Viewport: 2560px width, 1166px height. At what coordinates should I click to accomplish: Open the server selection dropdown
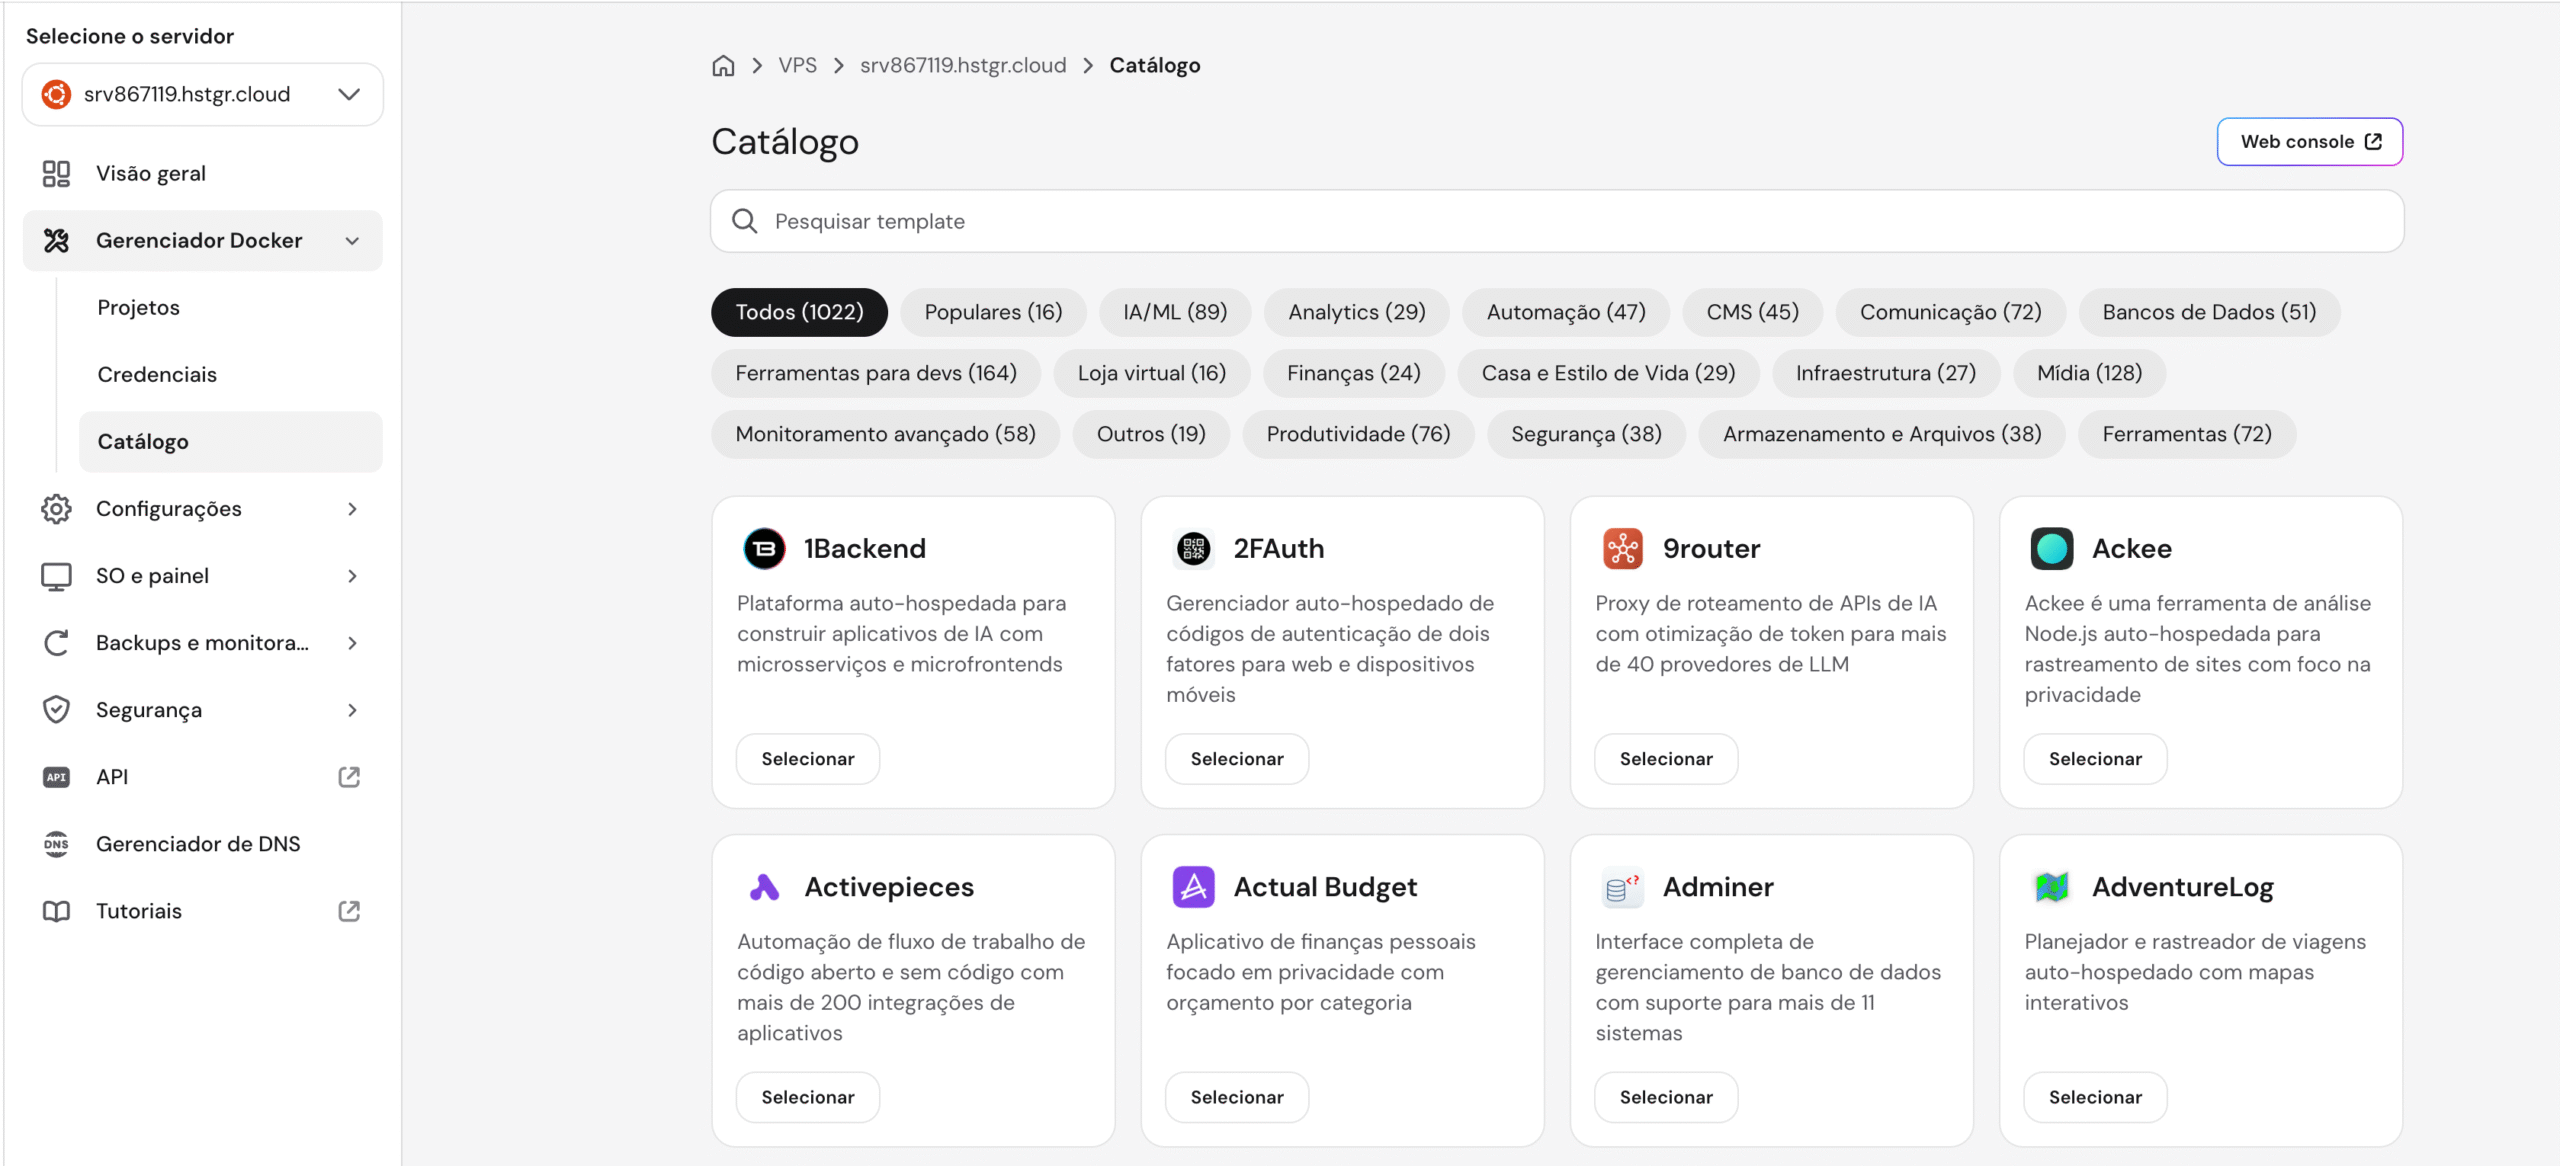click(203, 94)
